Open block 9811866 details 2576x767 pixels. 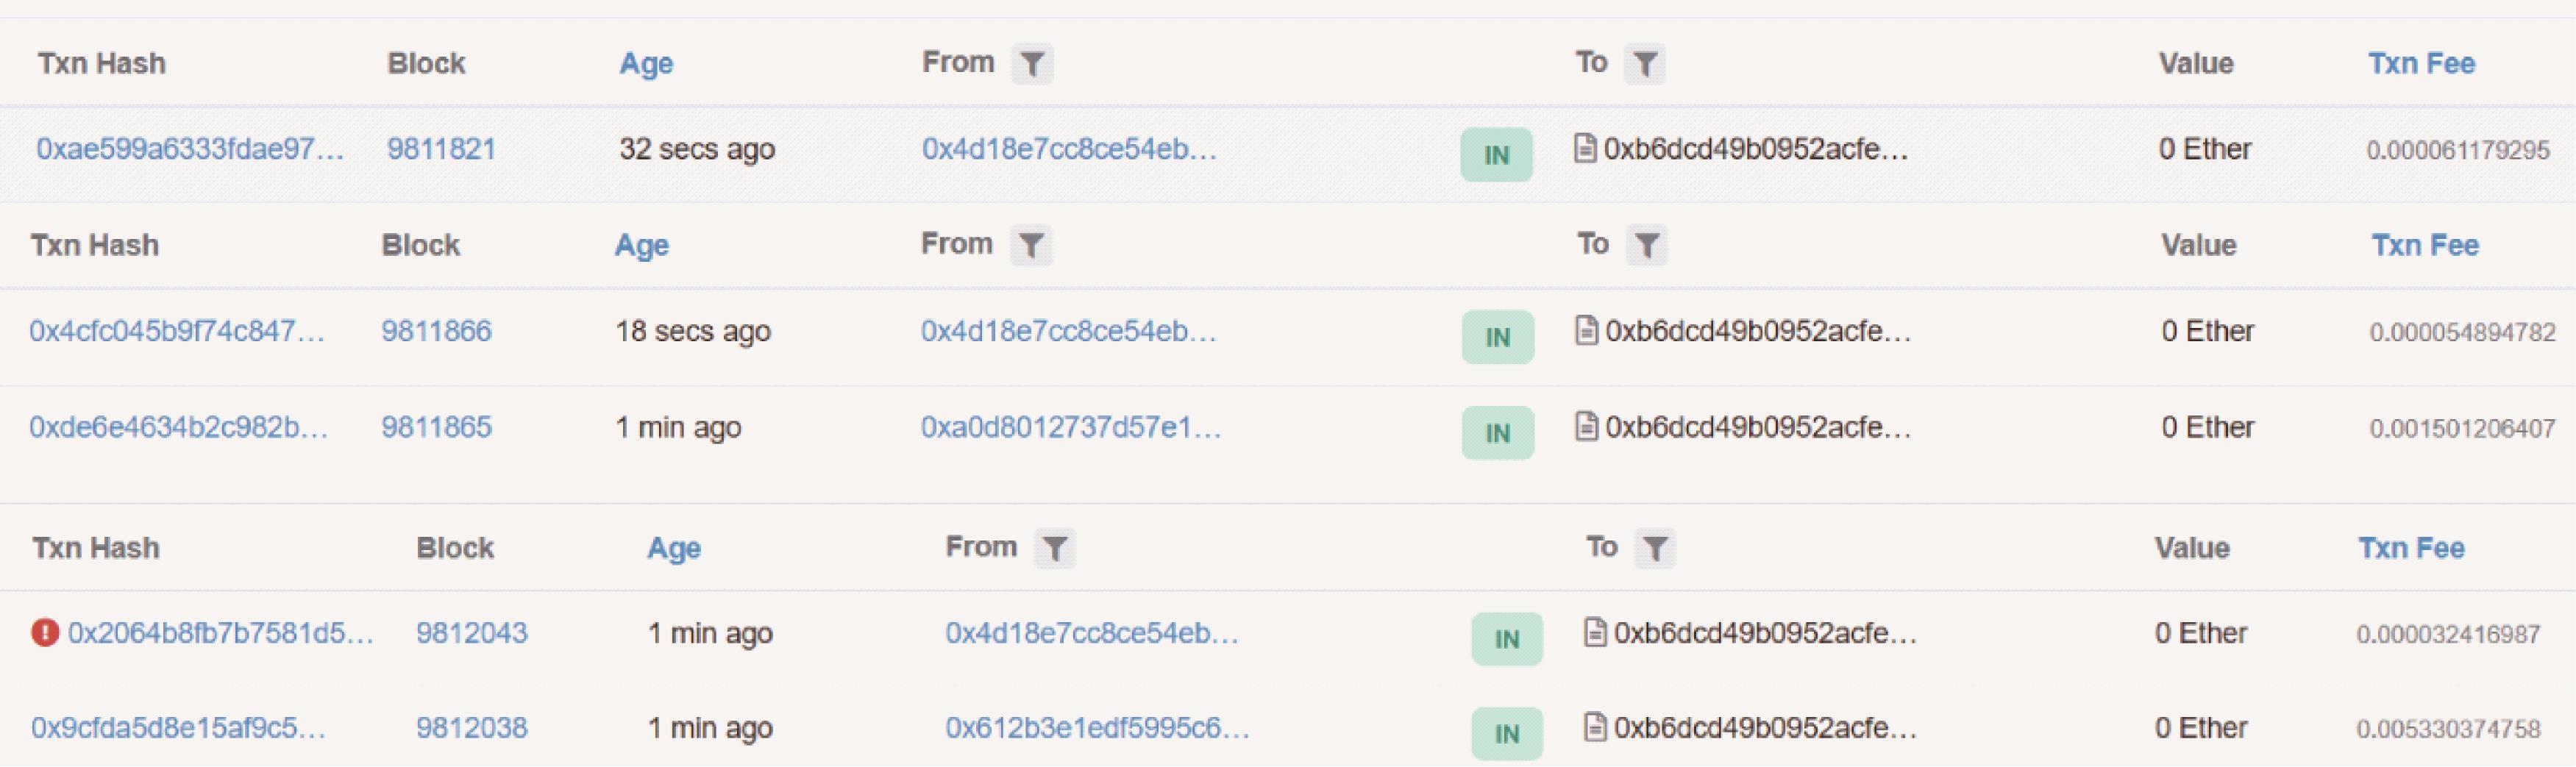pyautogui.click(x=436, y=331)
